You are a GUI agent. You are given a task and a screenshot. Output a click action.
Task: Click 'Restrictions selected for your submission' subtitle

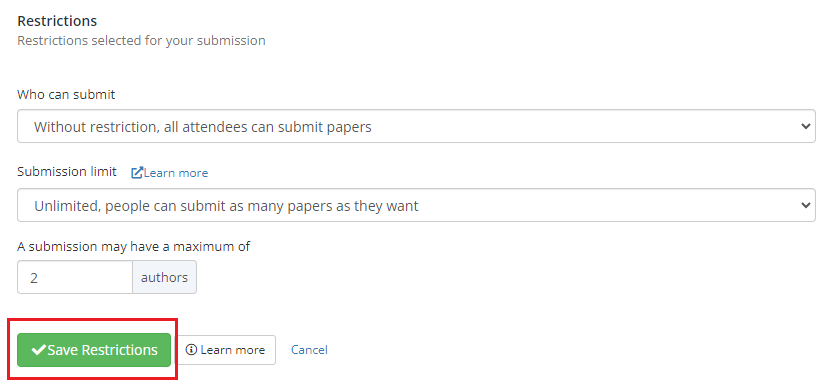141,40
